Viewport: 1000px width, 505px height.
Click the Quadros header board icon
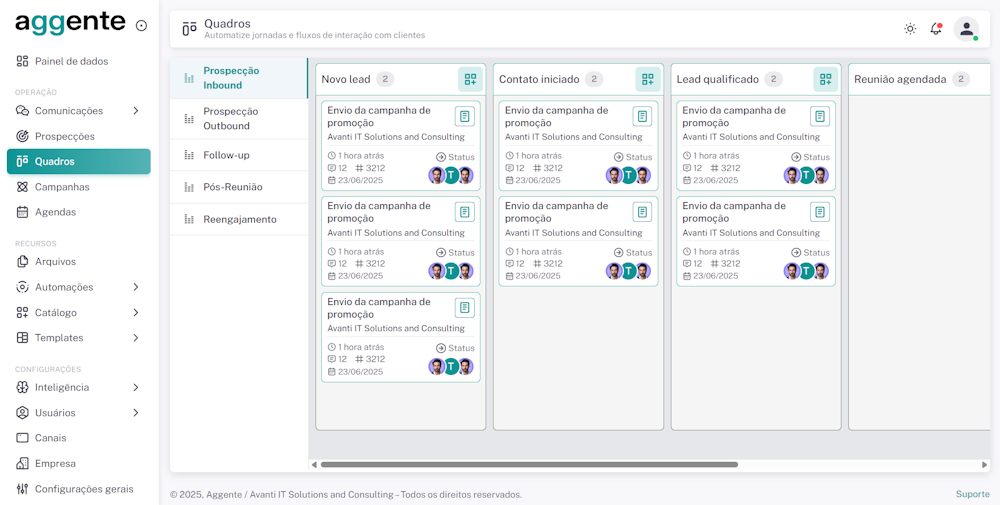click(189, 29)
